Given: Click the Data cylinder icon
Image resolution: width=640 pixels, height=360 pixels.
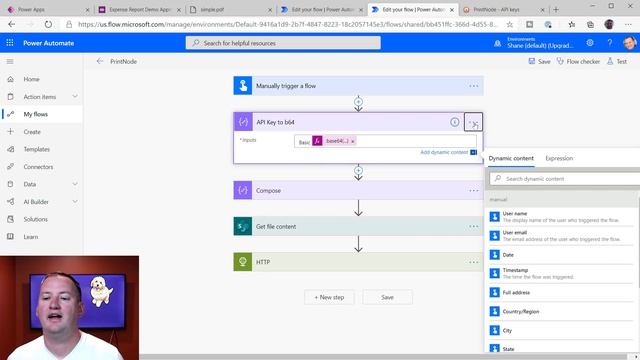Looking at the screenshot, I should pos(11,184).
